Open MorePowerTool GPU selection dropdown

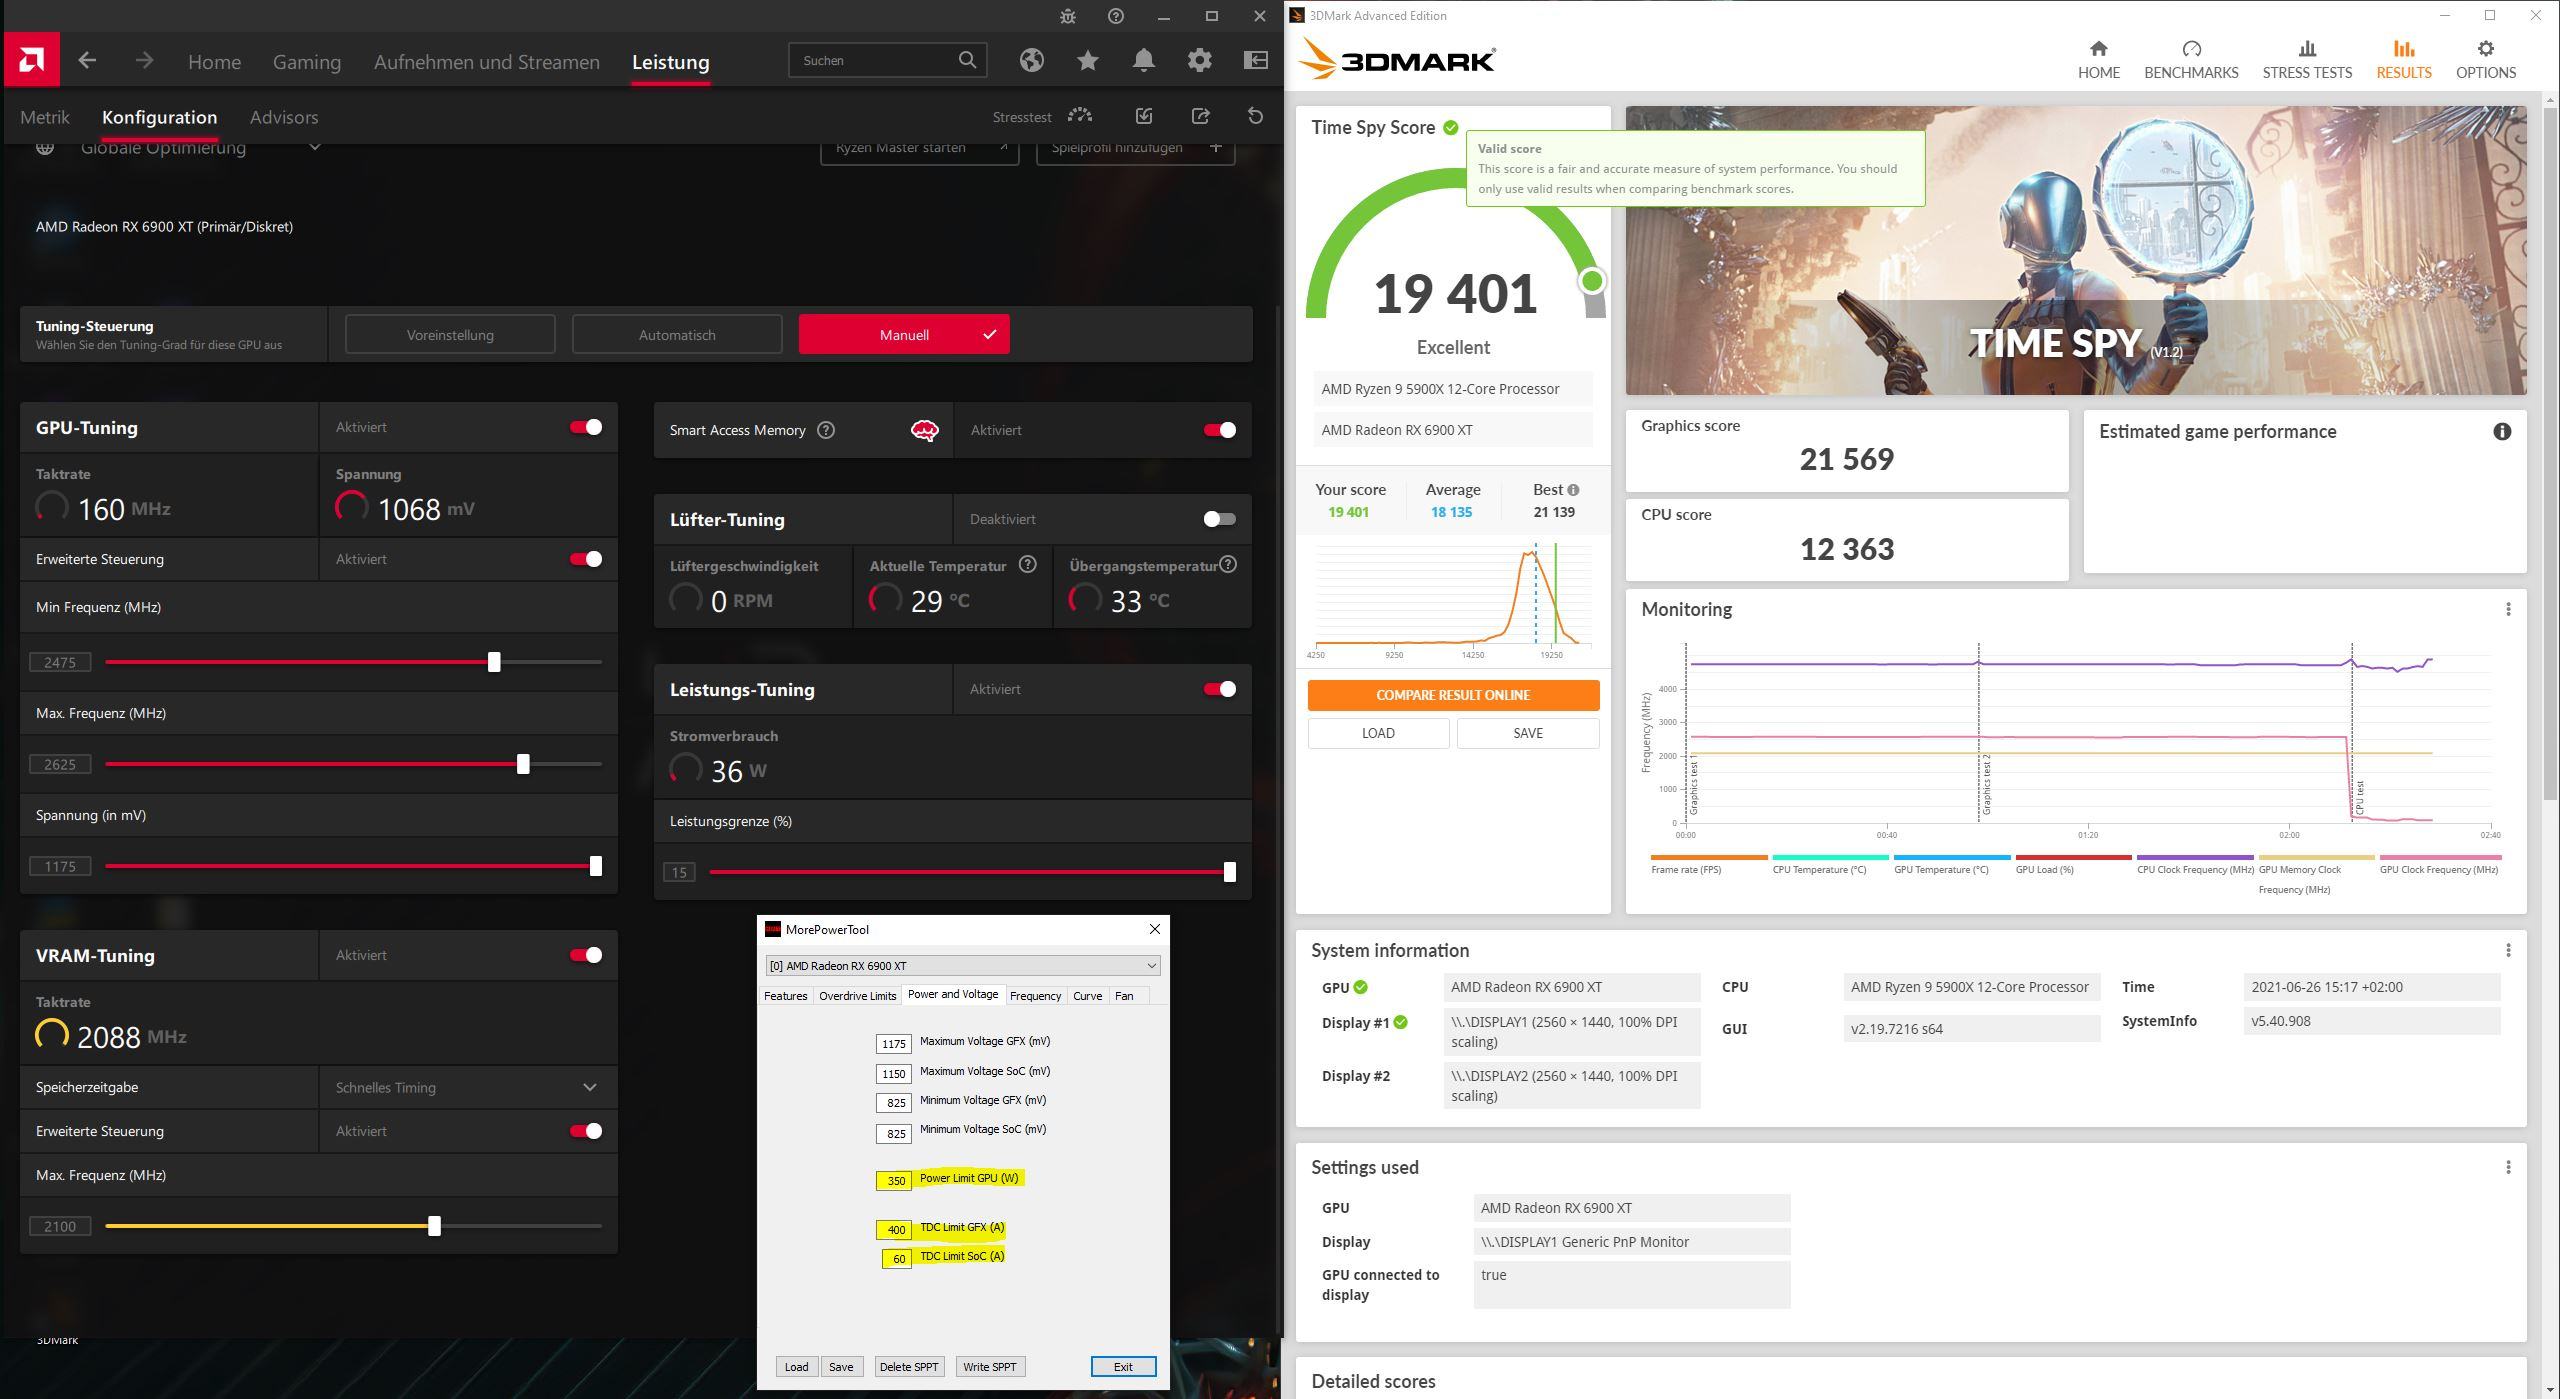[962, 965]
